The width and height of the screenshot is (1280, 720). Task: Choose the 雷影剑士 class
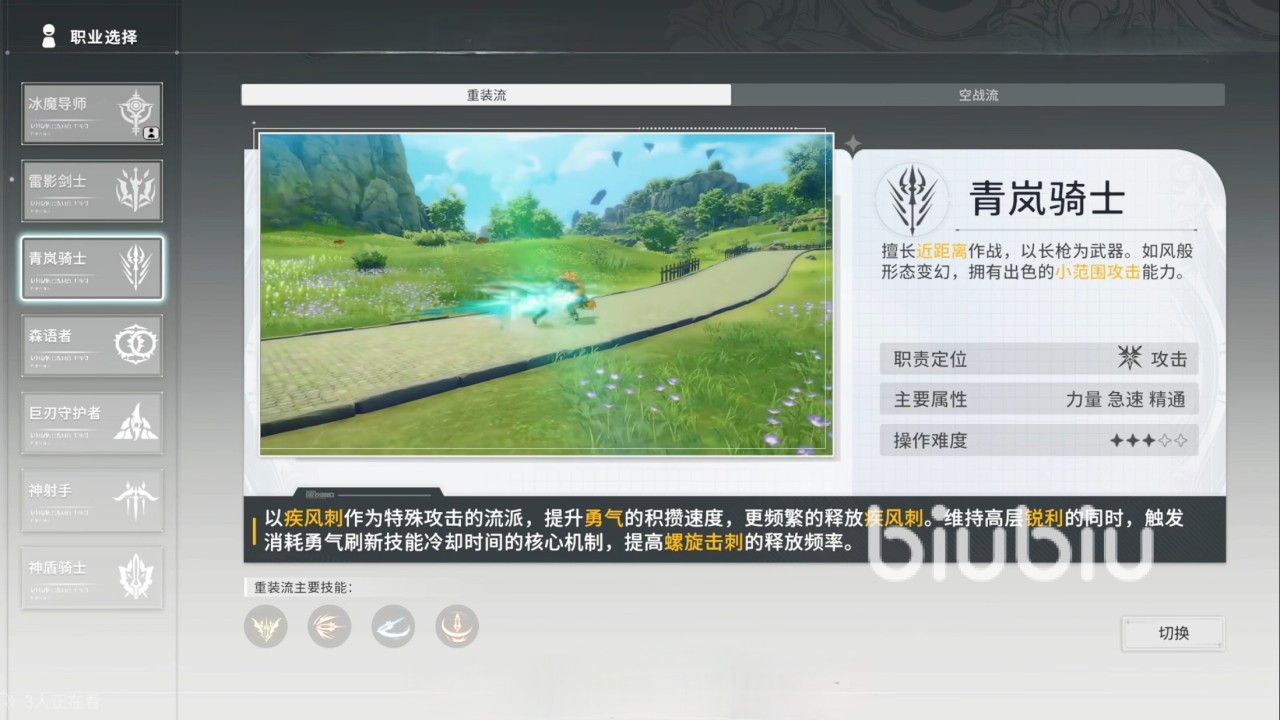[92, 190]
